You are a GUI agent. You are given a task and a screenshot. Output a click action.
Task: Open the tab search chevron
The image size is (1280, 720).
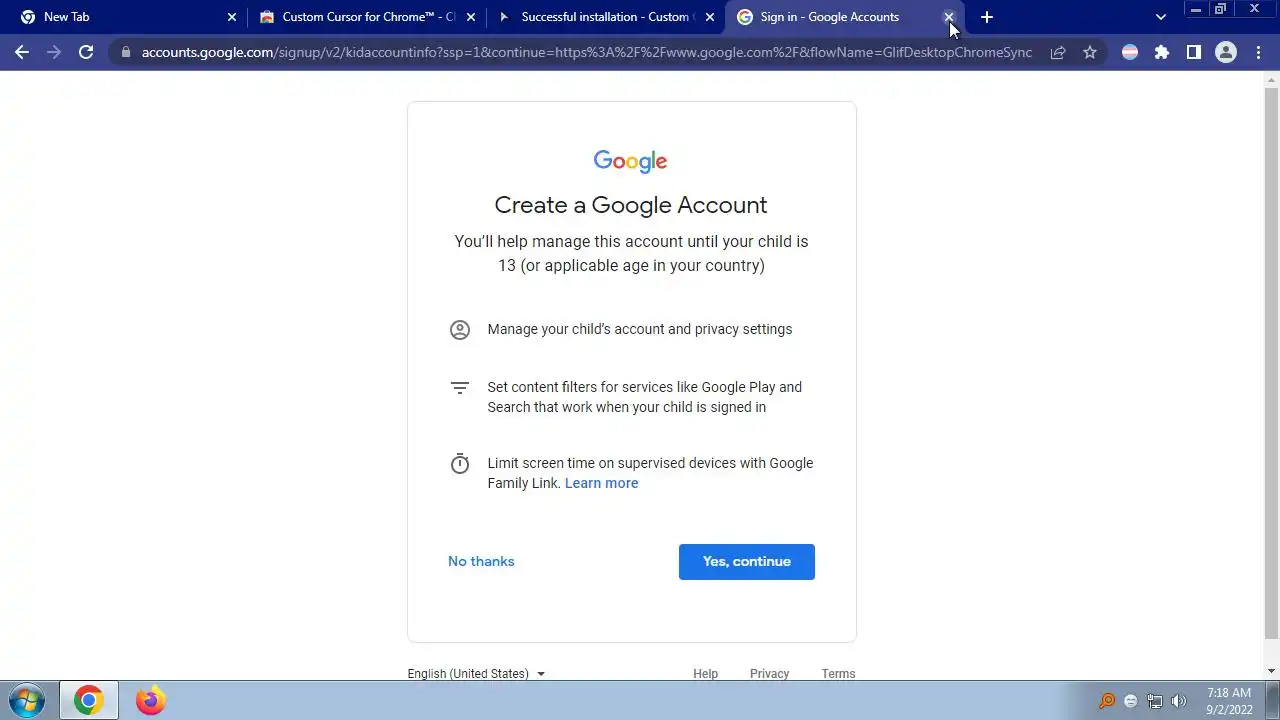point(1161,17)
